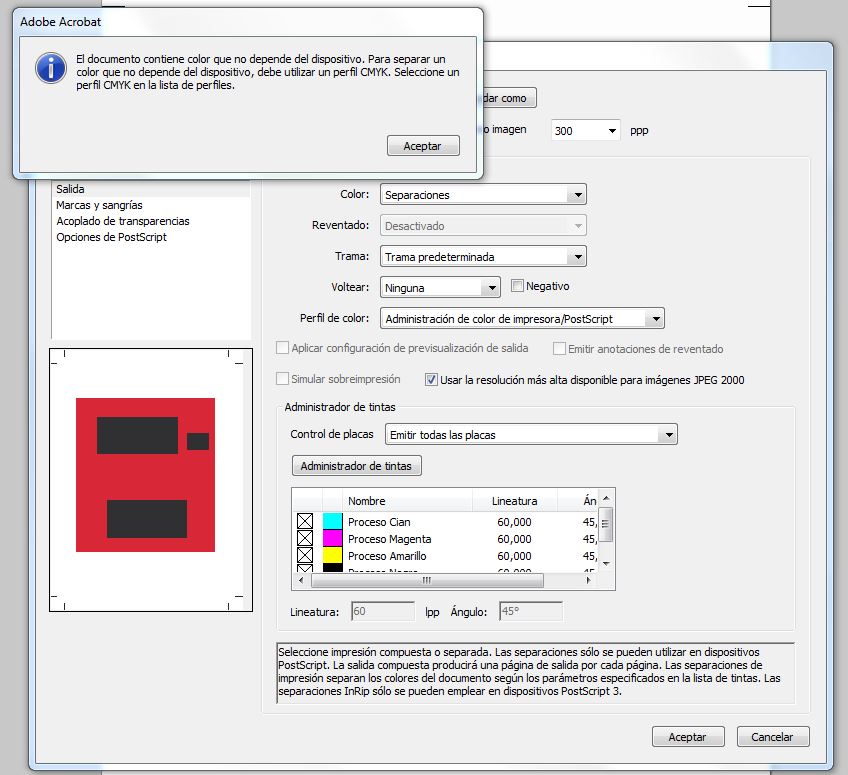Click the page preview thumbnail
This screenshot has height=775, width=848.
pos(146,477)
